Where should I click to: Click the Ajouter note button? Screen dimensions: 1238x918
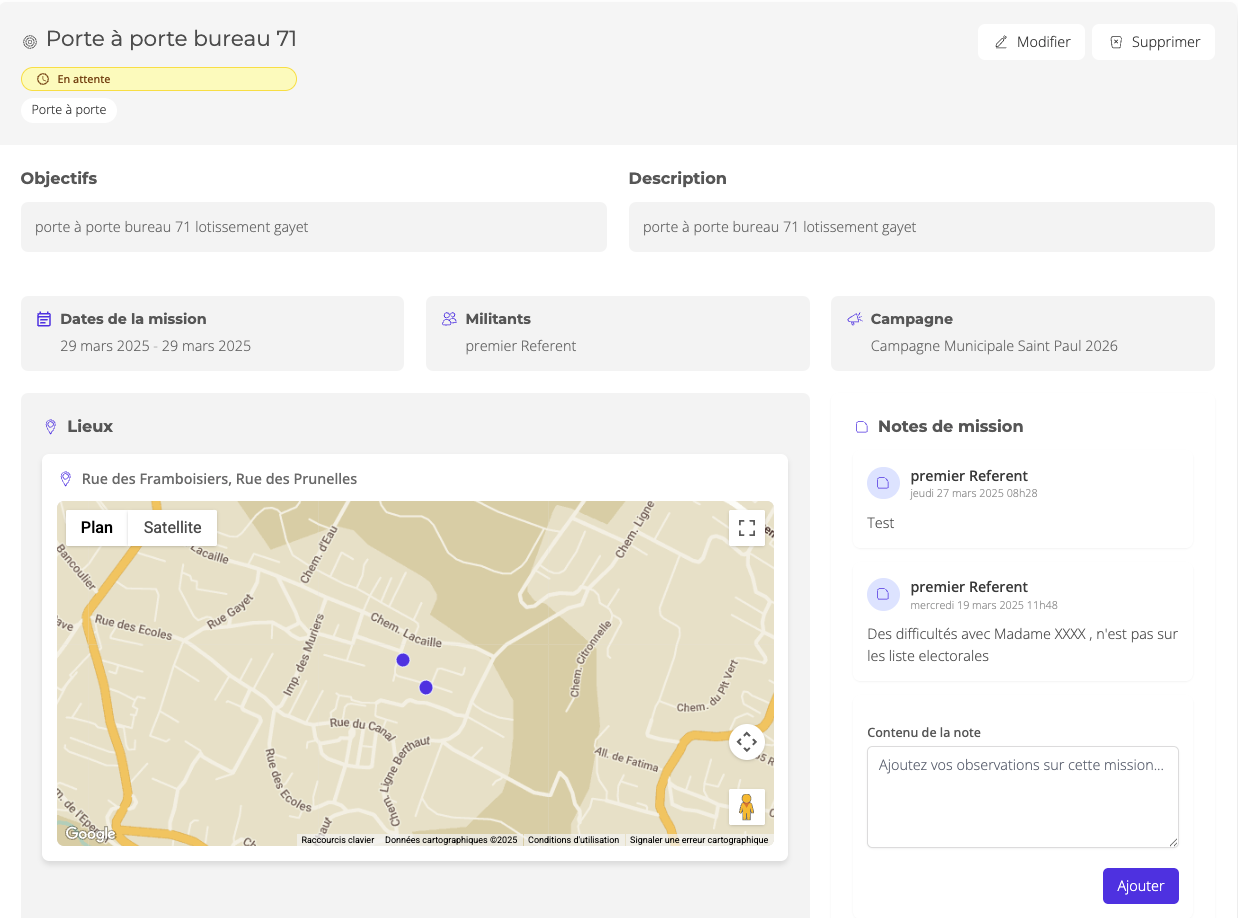(x=1140, y=886)
